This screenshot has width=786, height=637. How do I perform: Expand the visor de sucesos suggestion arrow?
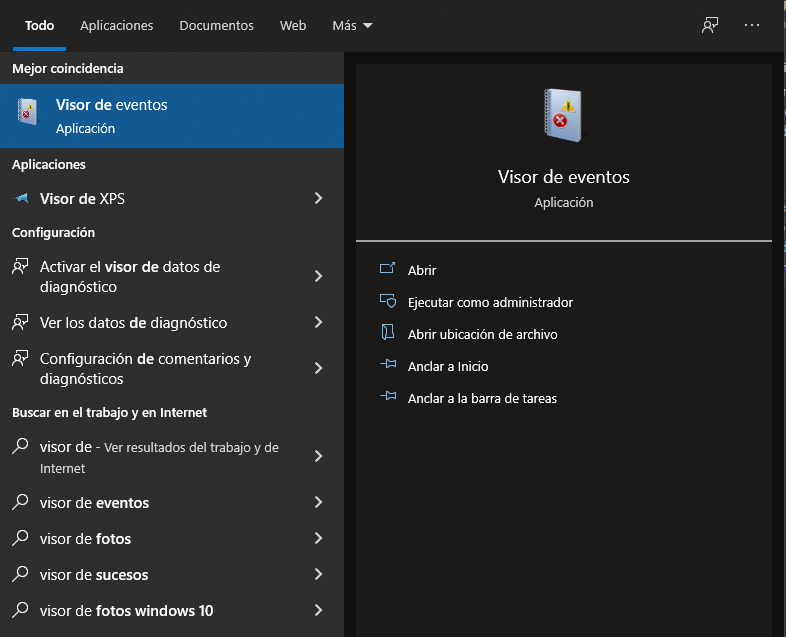pyautogui.click(x=319, y=574)
